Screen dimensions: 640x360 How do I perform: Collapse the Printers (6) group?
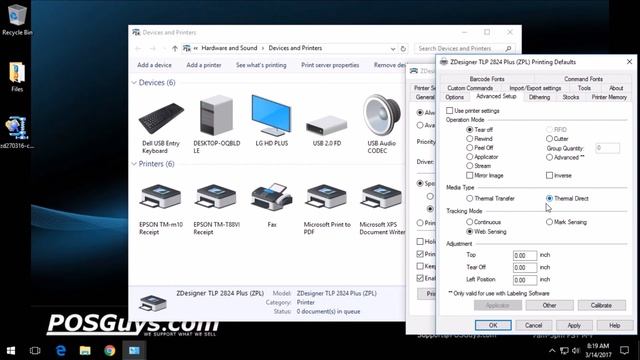point(134,164)
